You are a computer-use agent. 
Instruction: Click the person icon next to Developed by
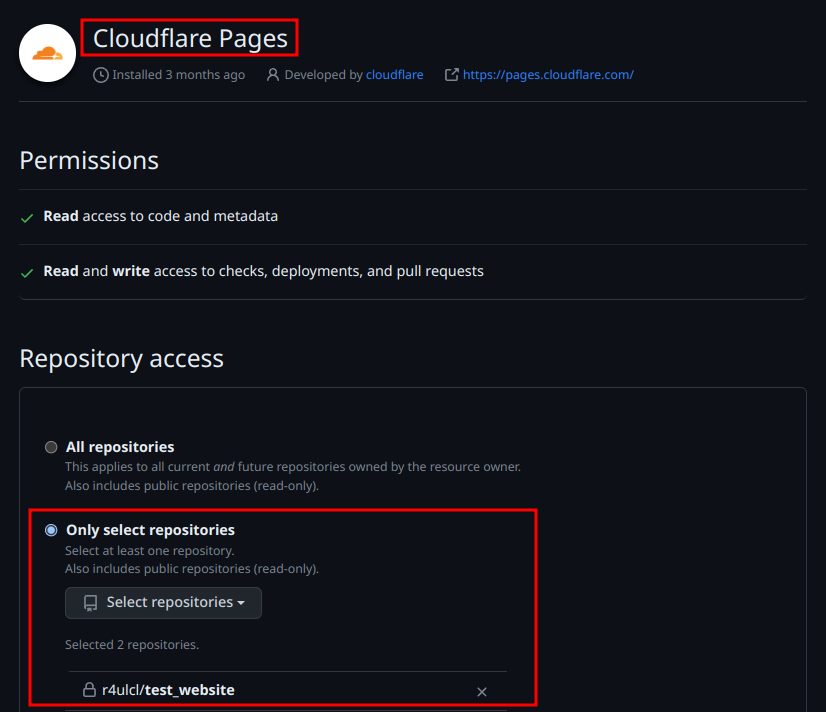273,74
